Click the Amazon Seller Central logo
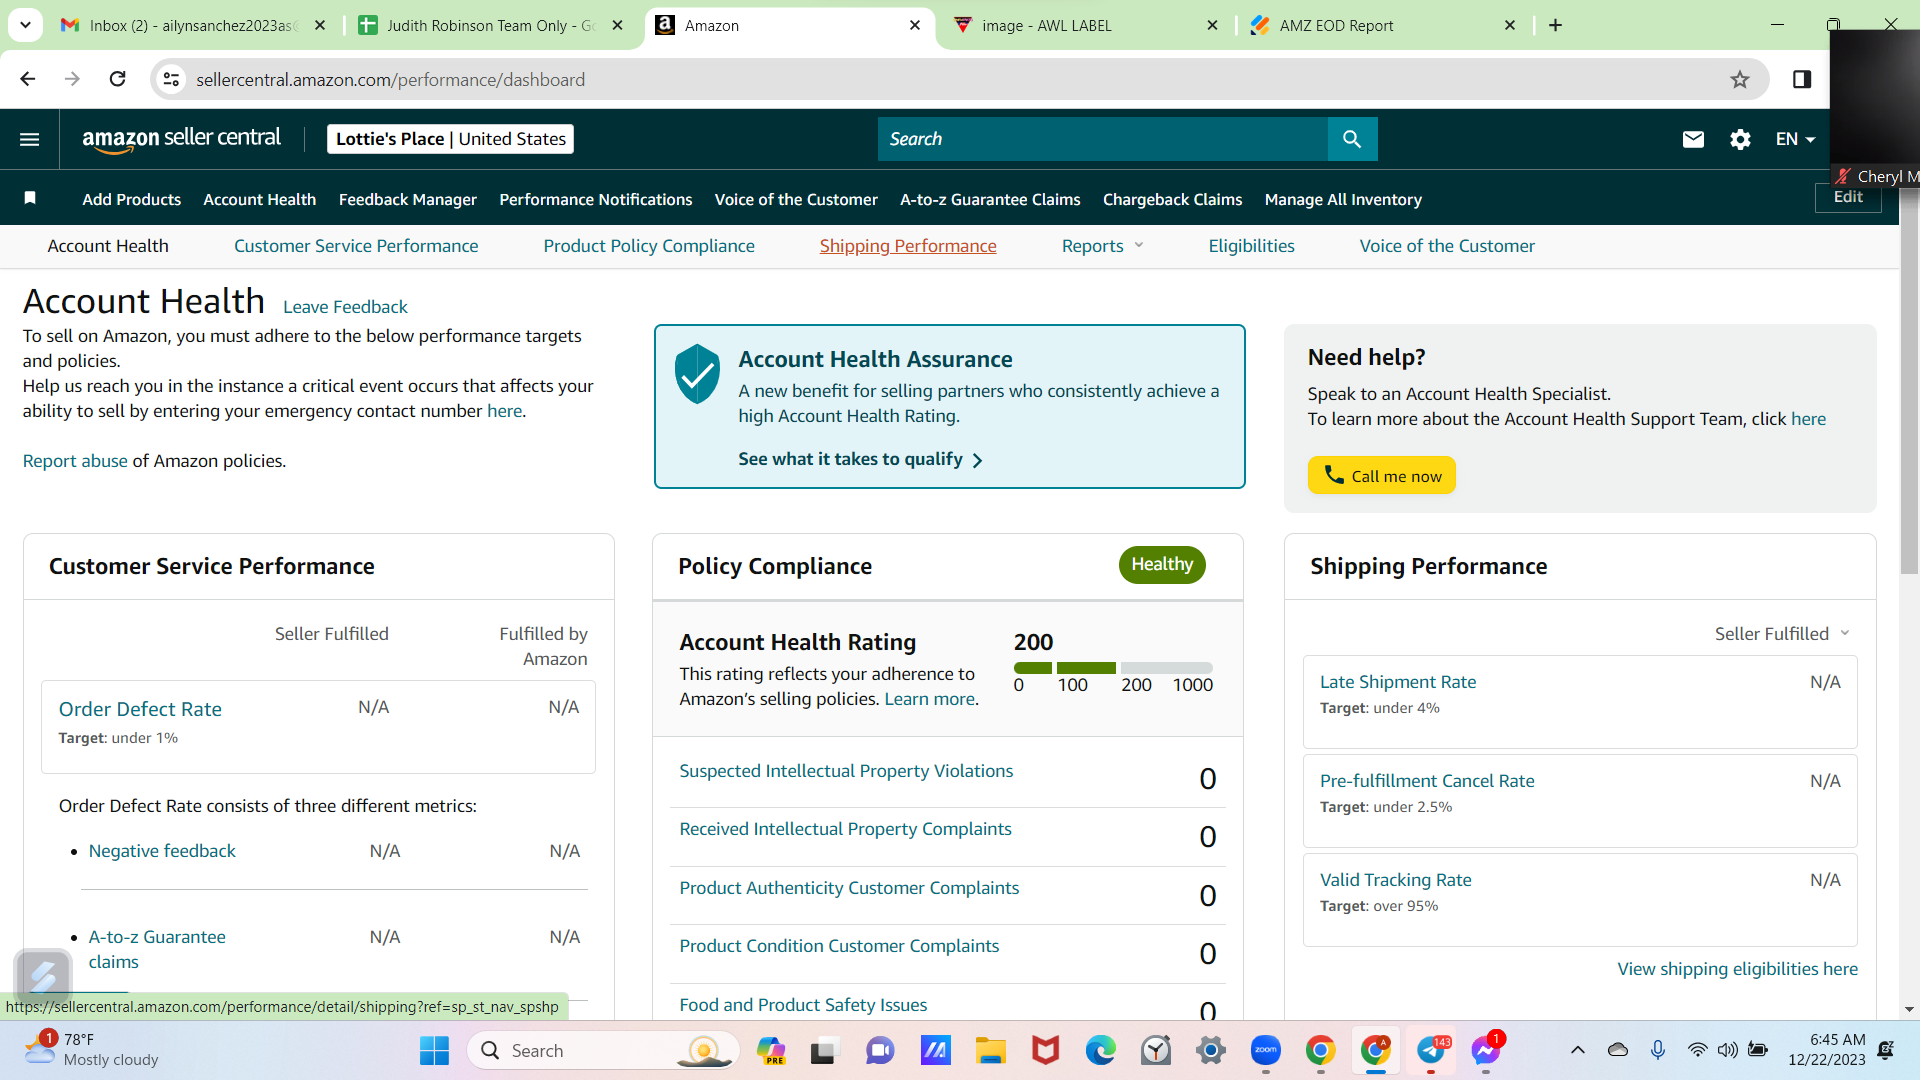 point(181,139)
